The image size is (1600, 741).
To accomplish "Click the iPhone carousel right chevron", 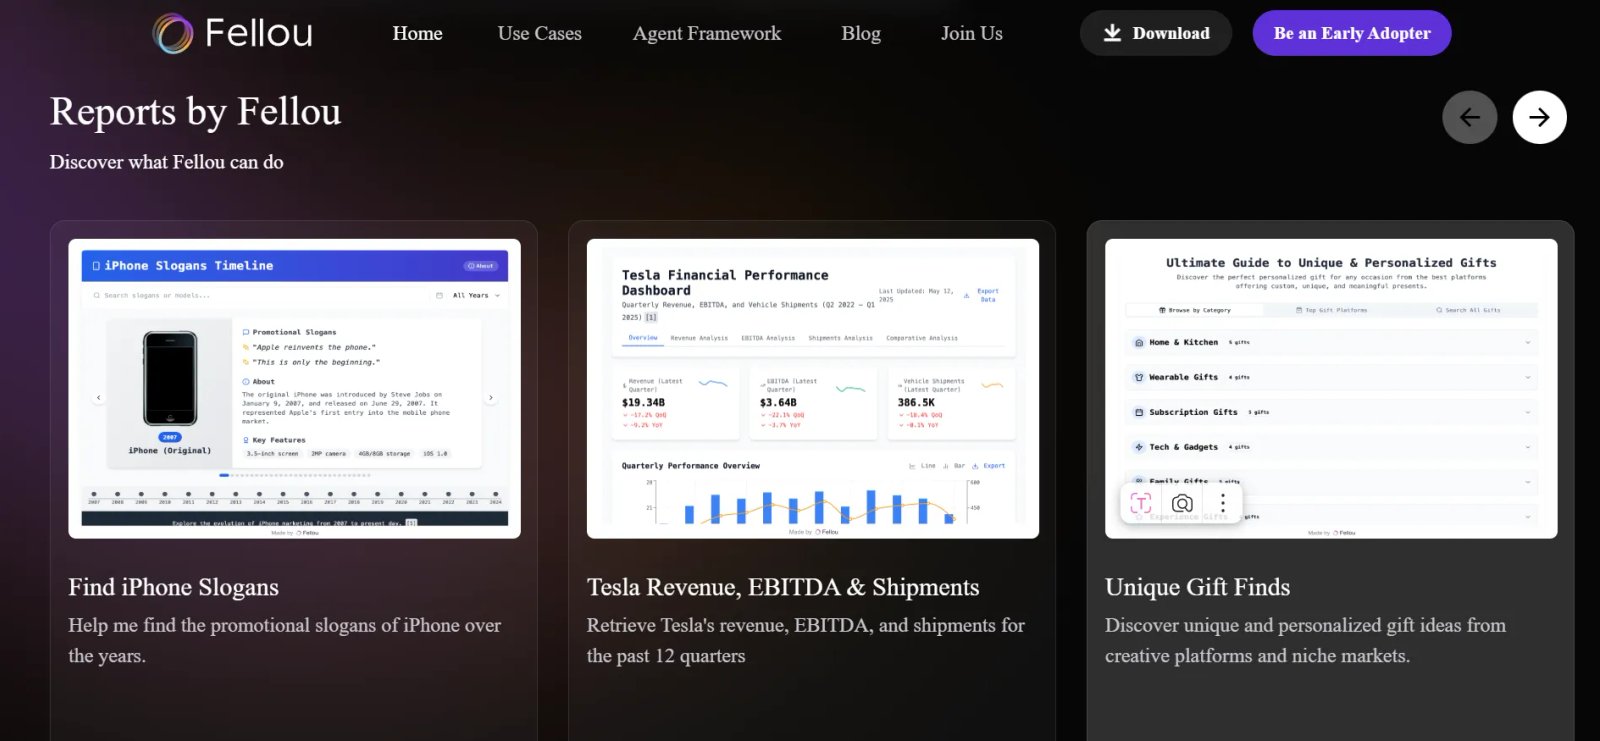I will click(490, 398).
